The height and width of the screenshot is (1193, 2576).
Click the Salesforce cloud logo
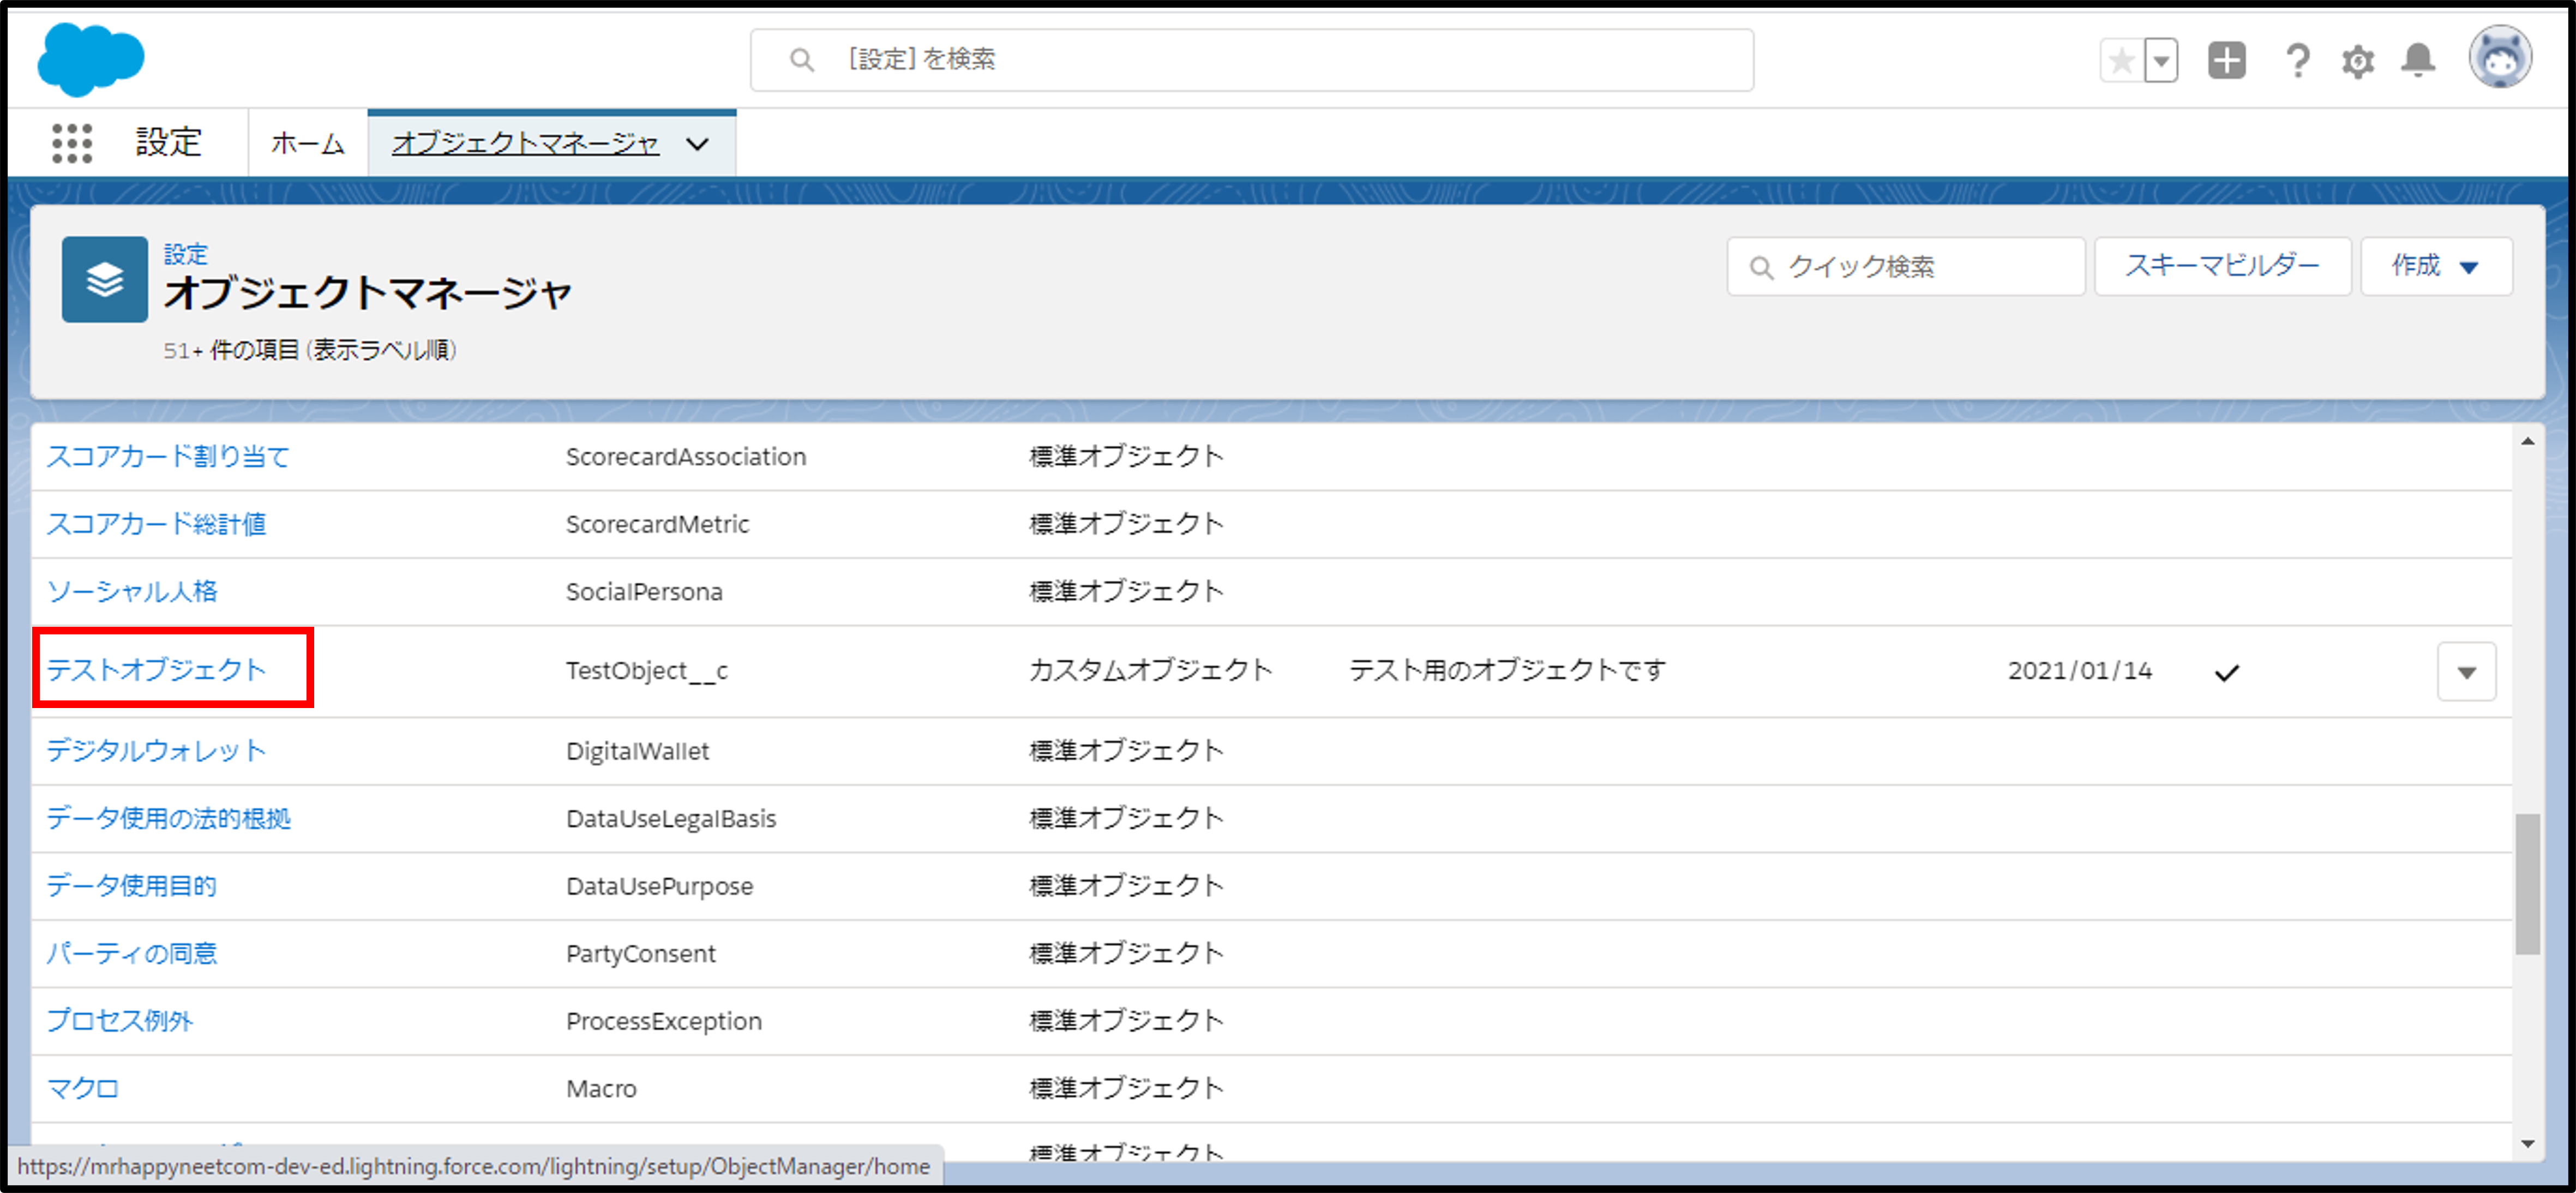[x=90, y=60]
